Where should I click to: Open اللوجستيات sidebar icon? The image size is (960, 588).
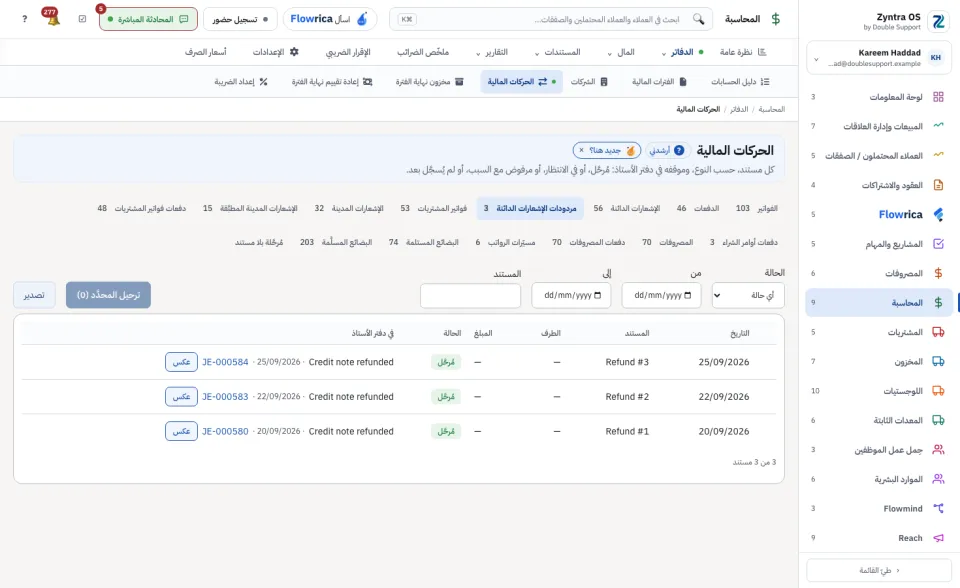938,391
